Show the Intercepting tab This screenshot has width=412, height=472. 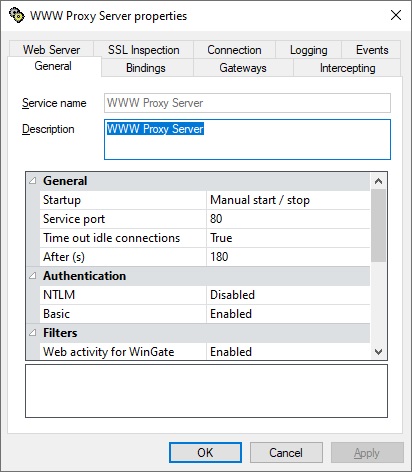347,68
